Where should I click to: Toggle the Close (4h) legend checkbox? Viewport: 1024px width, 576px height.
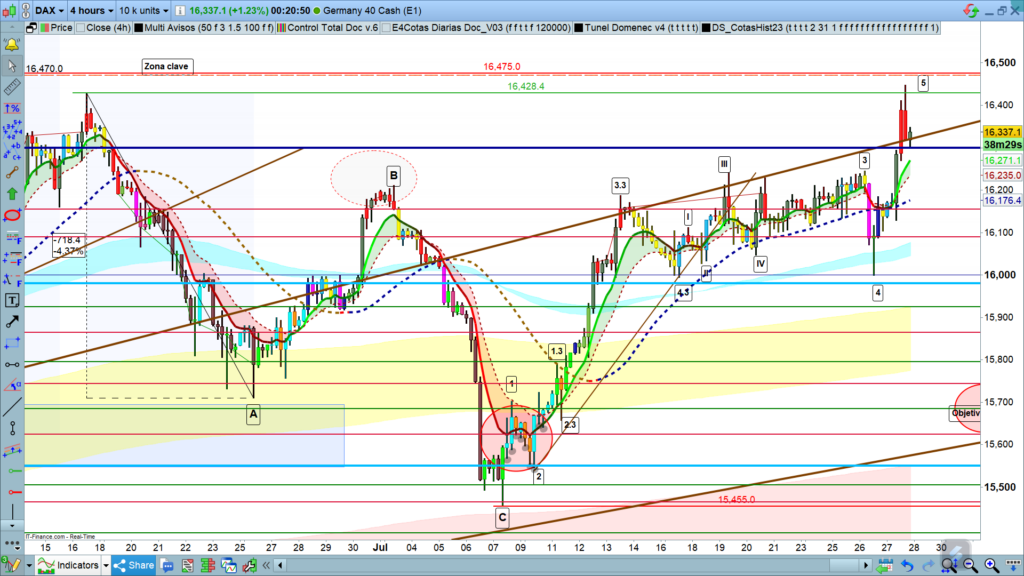pyautogui.click(x=81, y=28)
